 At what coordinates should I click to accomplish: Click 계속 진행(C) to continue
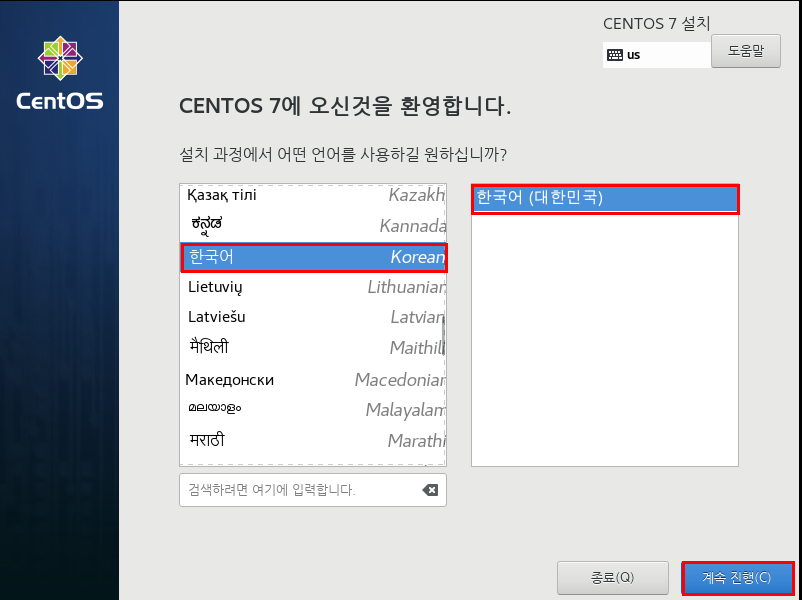pos(737,578)
